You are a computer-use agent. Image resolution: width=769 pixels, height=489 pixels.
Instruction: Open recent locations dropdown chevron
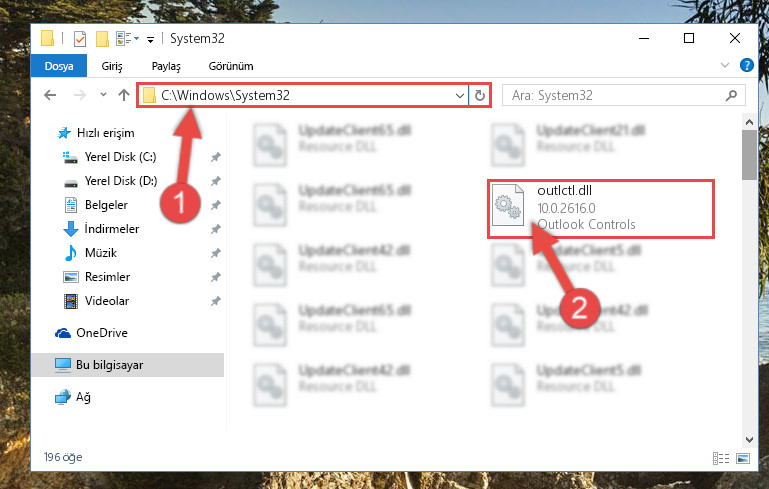(103, 94)
